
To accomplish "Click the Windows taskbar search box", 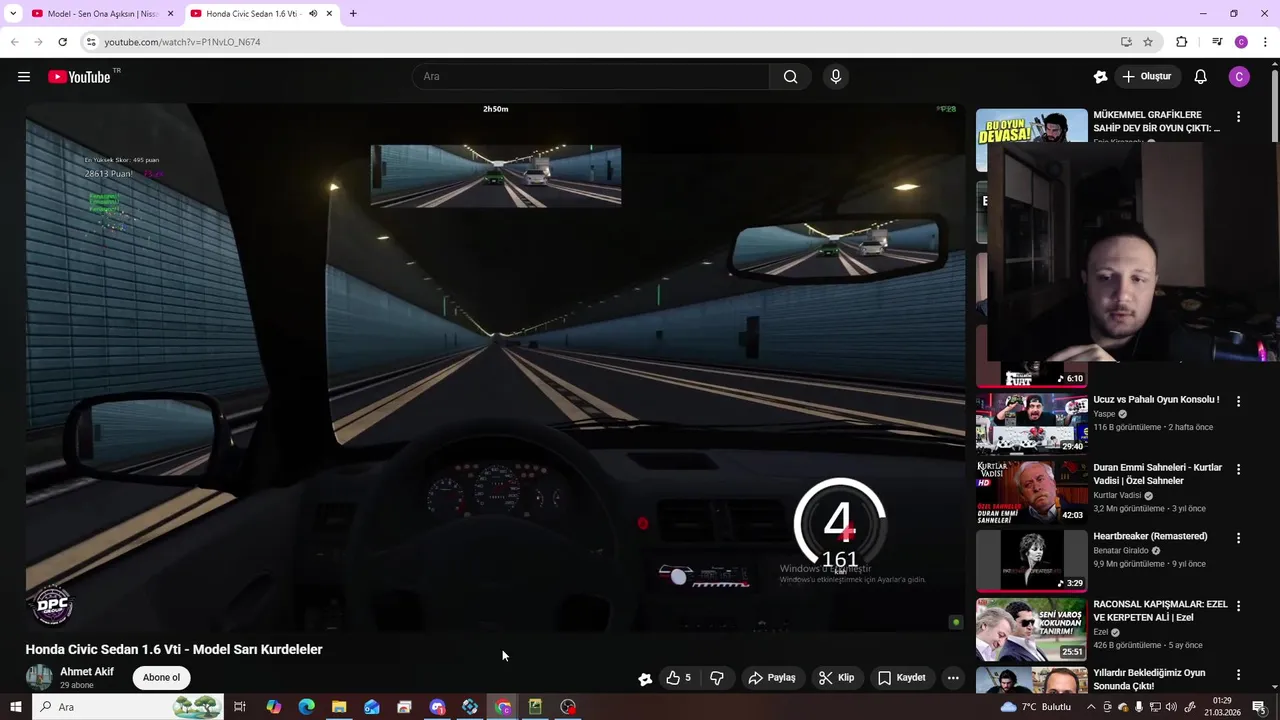I will [x=130, y=707].
